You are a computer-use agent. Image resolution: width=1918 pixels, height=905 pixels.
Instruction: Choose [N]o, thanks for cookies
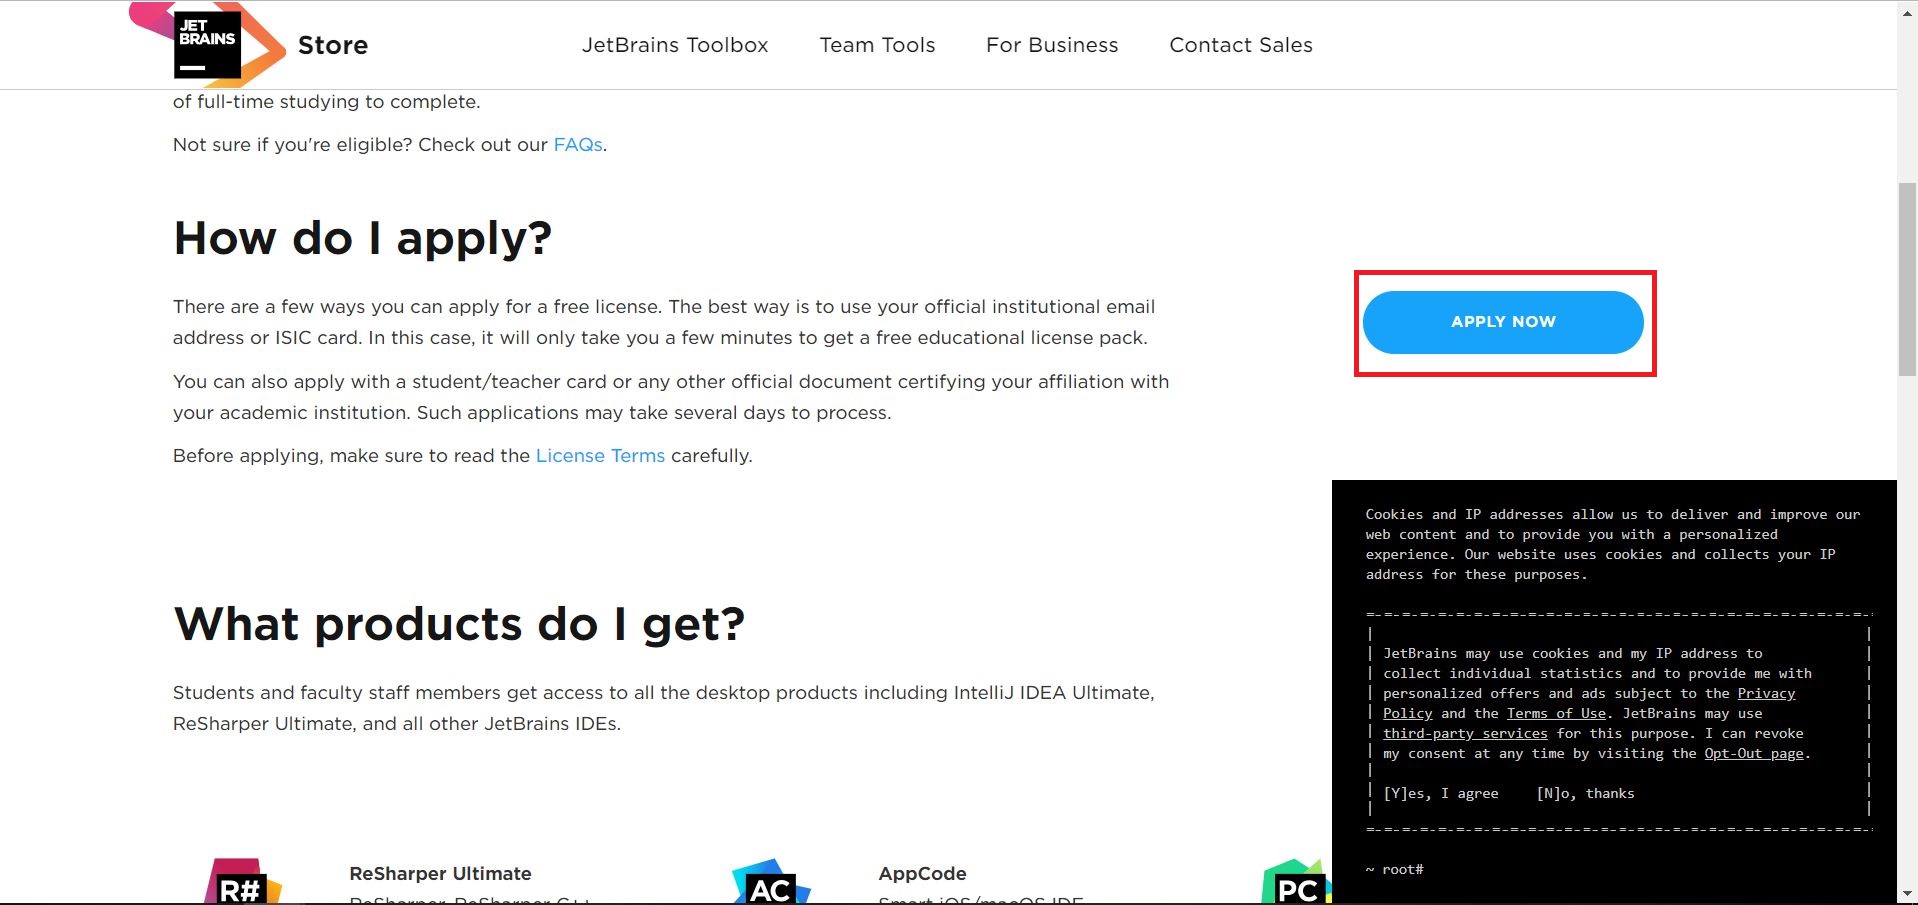point(1585,793)
